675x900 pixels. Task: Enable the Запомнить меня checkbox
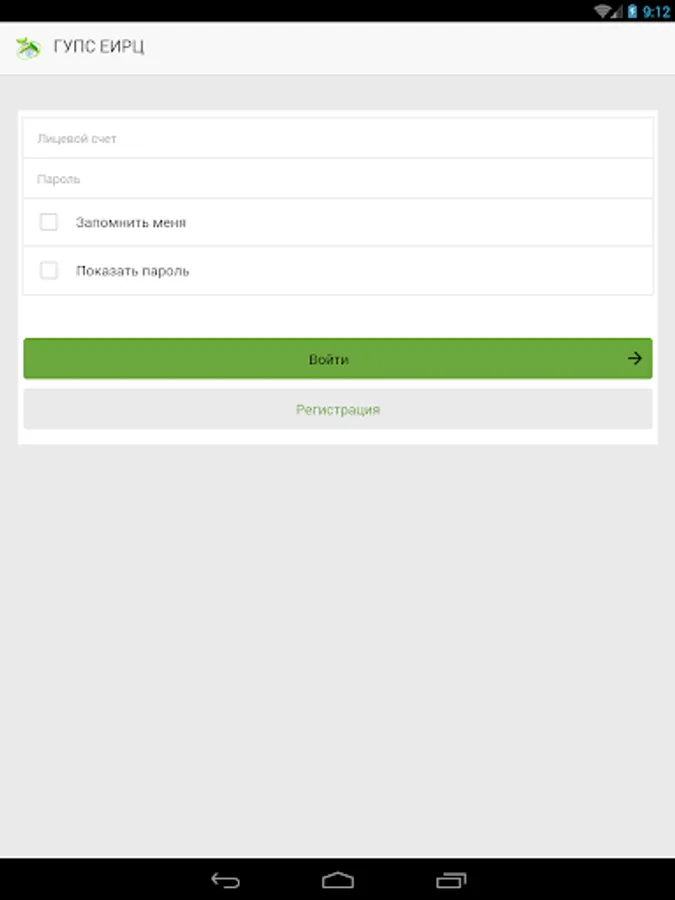49,222
